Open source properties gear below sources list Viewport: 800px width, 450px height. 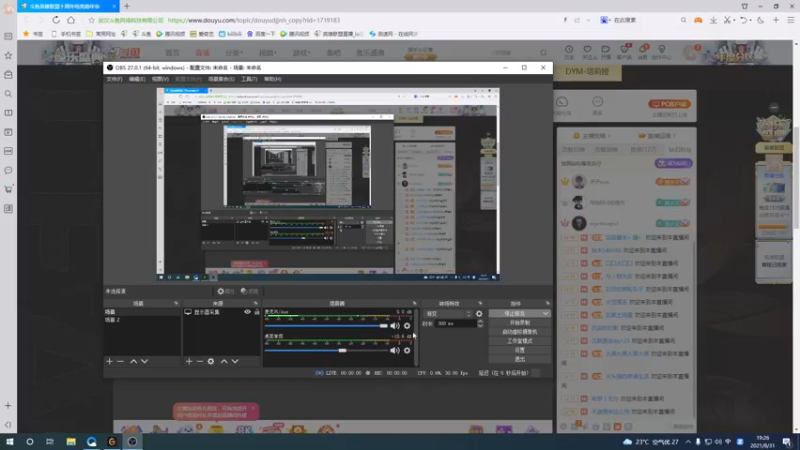click(x=211, y=361)
